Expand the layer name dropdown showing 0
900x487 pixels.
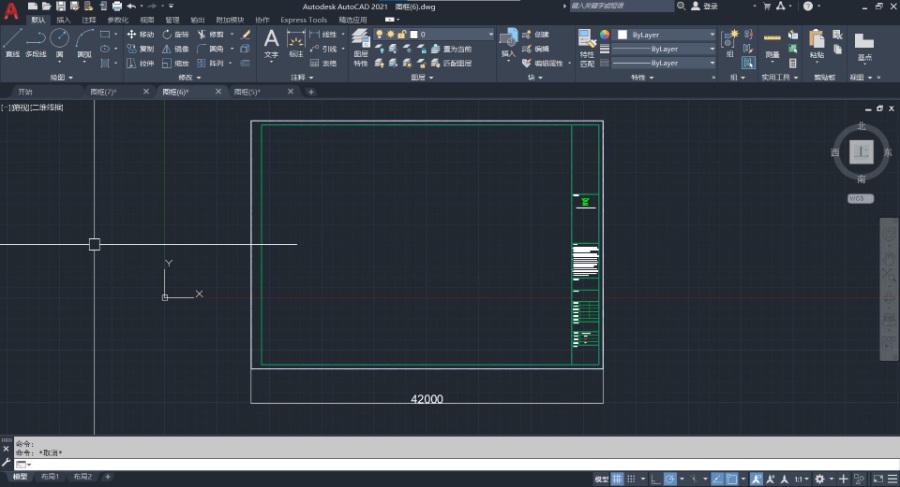[490, 34]
